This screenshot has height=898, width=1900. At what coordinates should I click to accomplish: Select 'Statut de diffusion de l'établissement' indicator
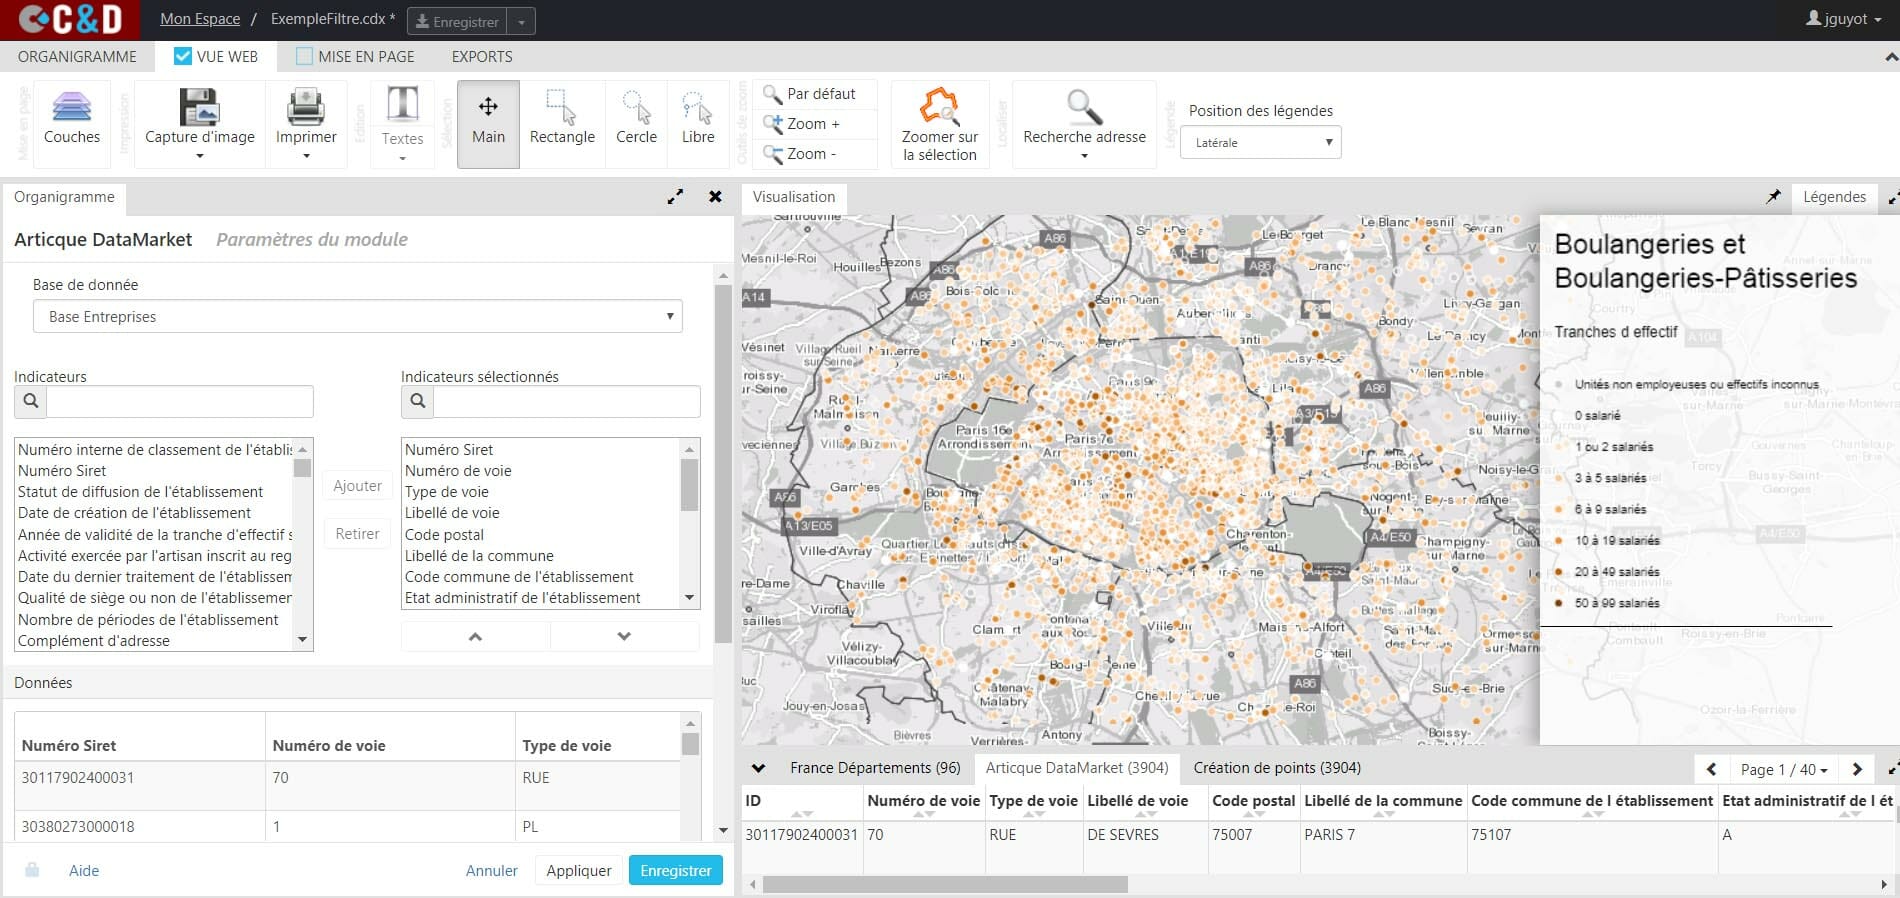[140, 492]
